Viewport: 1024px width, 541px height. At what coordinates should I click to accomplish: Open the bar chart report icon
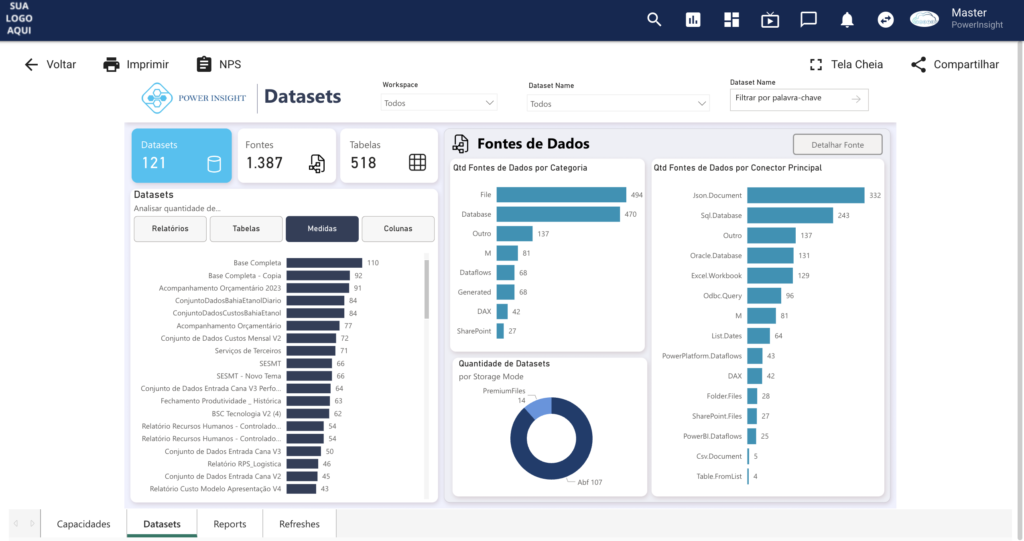692,20
